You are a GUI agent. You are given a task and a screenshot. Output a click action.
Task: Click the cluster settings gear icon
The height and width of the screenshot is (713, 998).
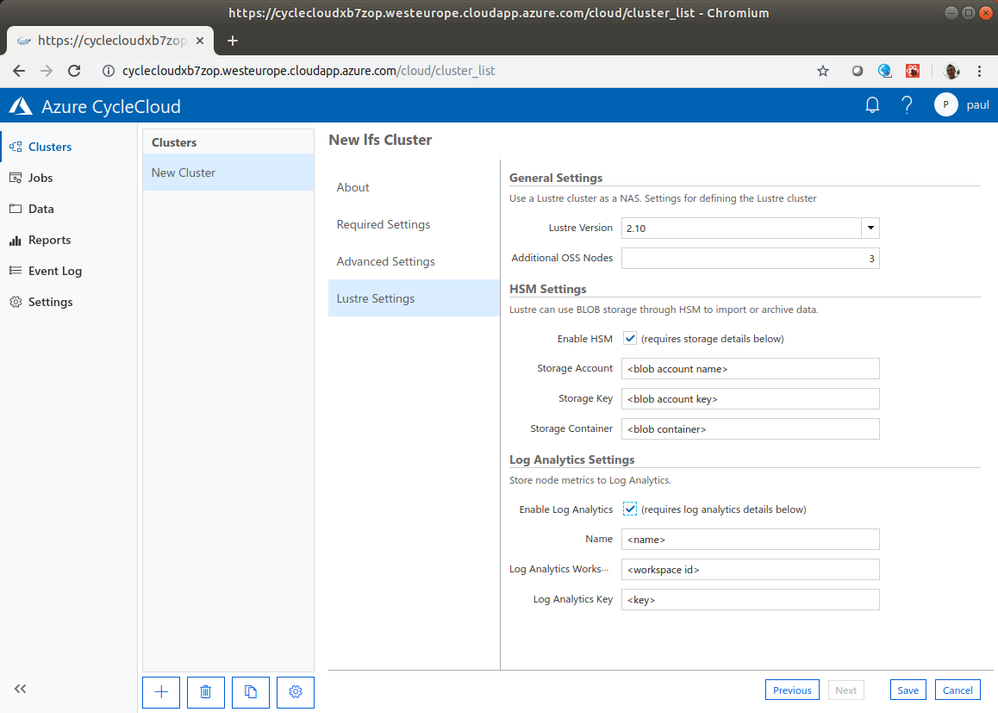(x=295, y=692)
